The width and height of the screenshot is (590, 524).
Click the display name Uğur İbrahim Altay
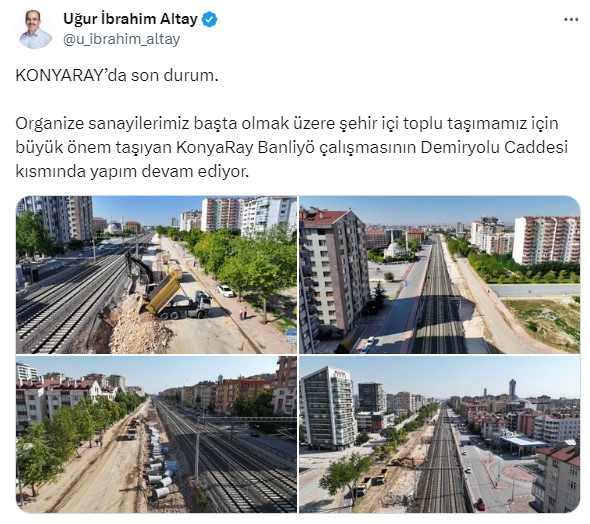tap(130, 19)
